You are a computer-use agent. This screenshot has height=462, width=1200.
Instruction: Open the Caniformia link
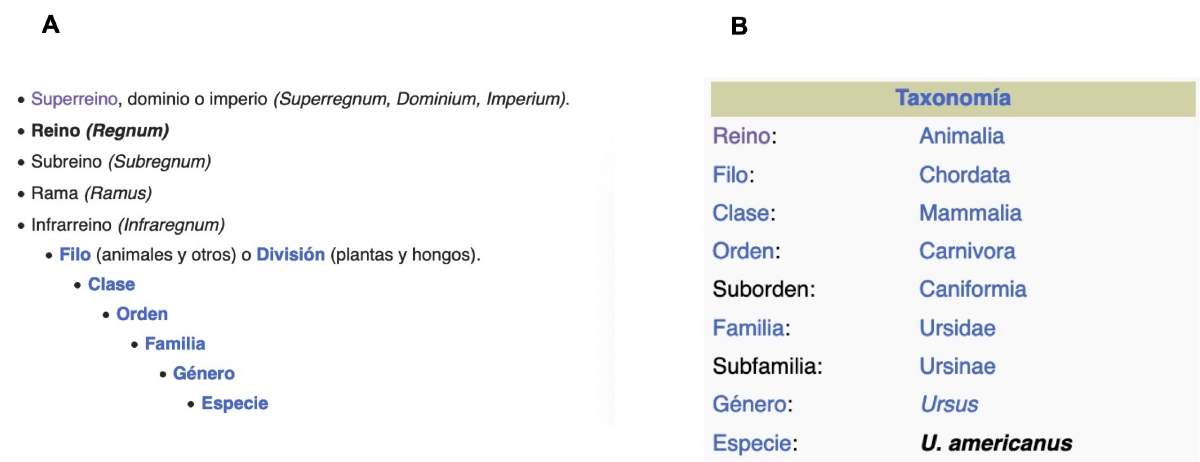[x=972, y=290]
